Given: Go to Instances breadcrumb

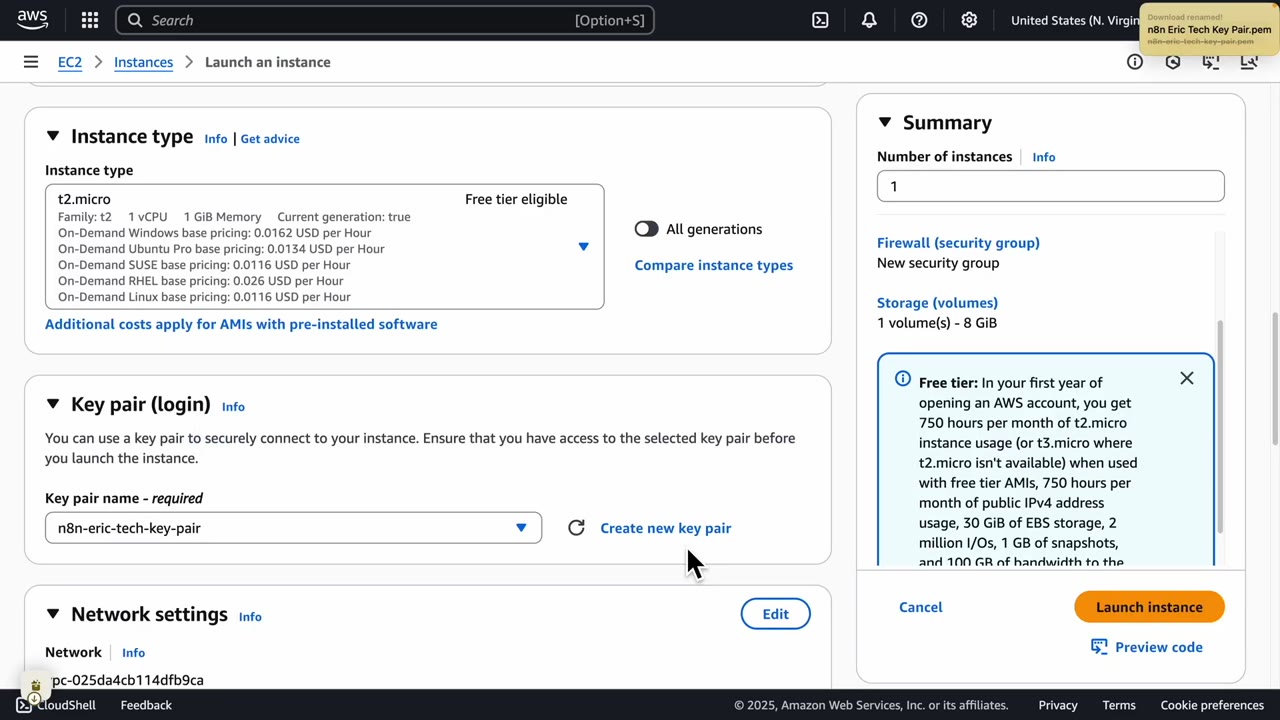Looking at the screenshot, I should click(x=143, y=62).
